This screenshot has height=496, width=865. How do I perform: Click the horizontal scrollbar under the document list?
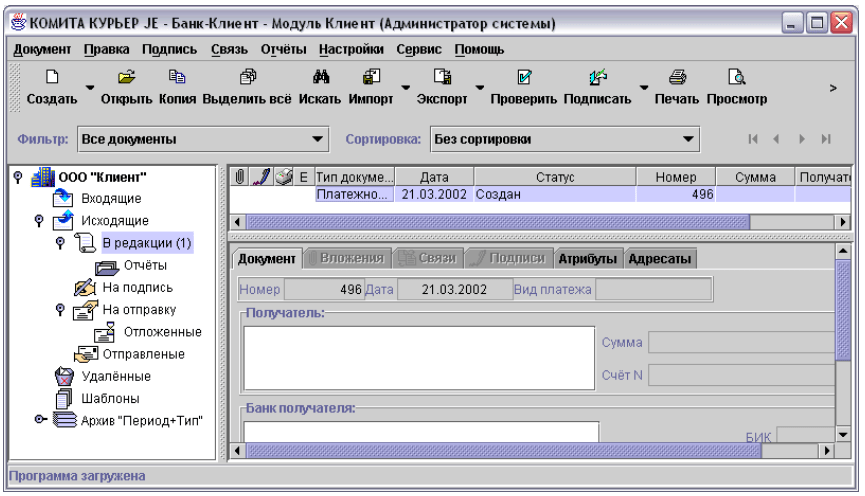click(530, 222)
